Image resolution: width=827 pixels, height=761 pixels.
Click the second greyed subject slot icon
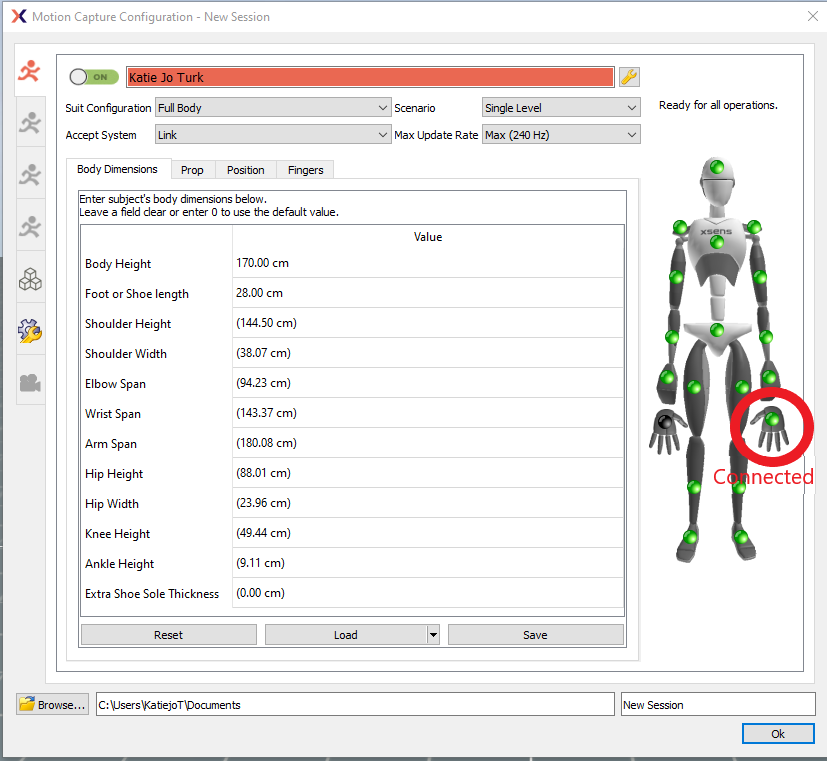(29, 122)
